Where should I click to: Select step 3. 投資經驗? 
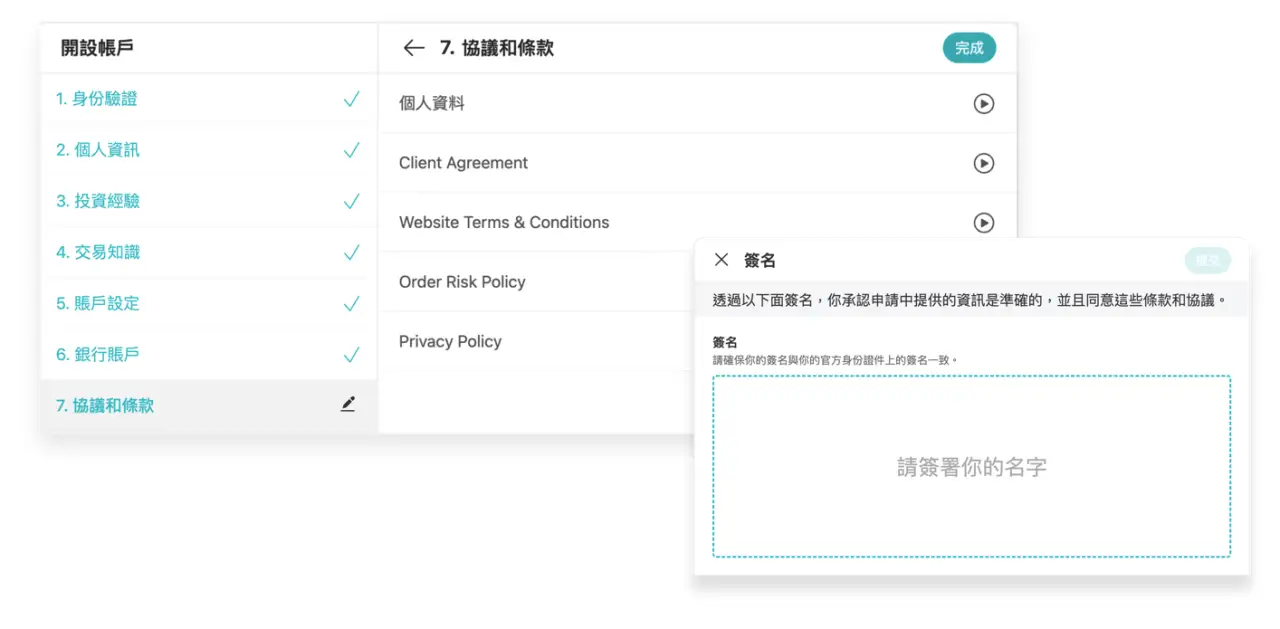pyautogui.click(x=209, y=201)
